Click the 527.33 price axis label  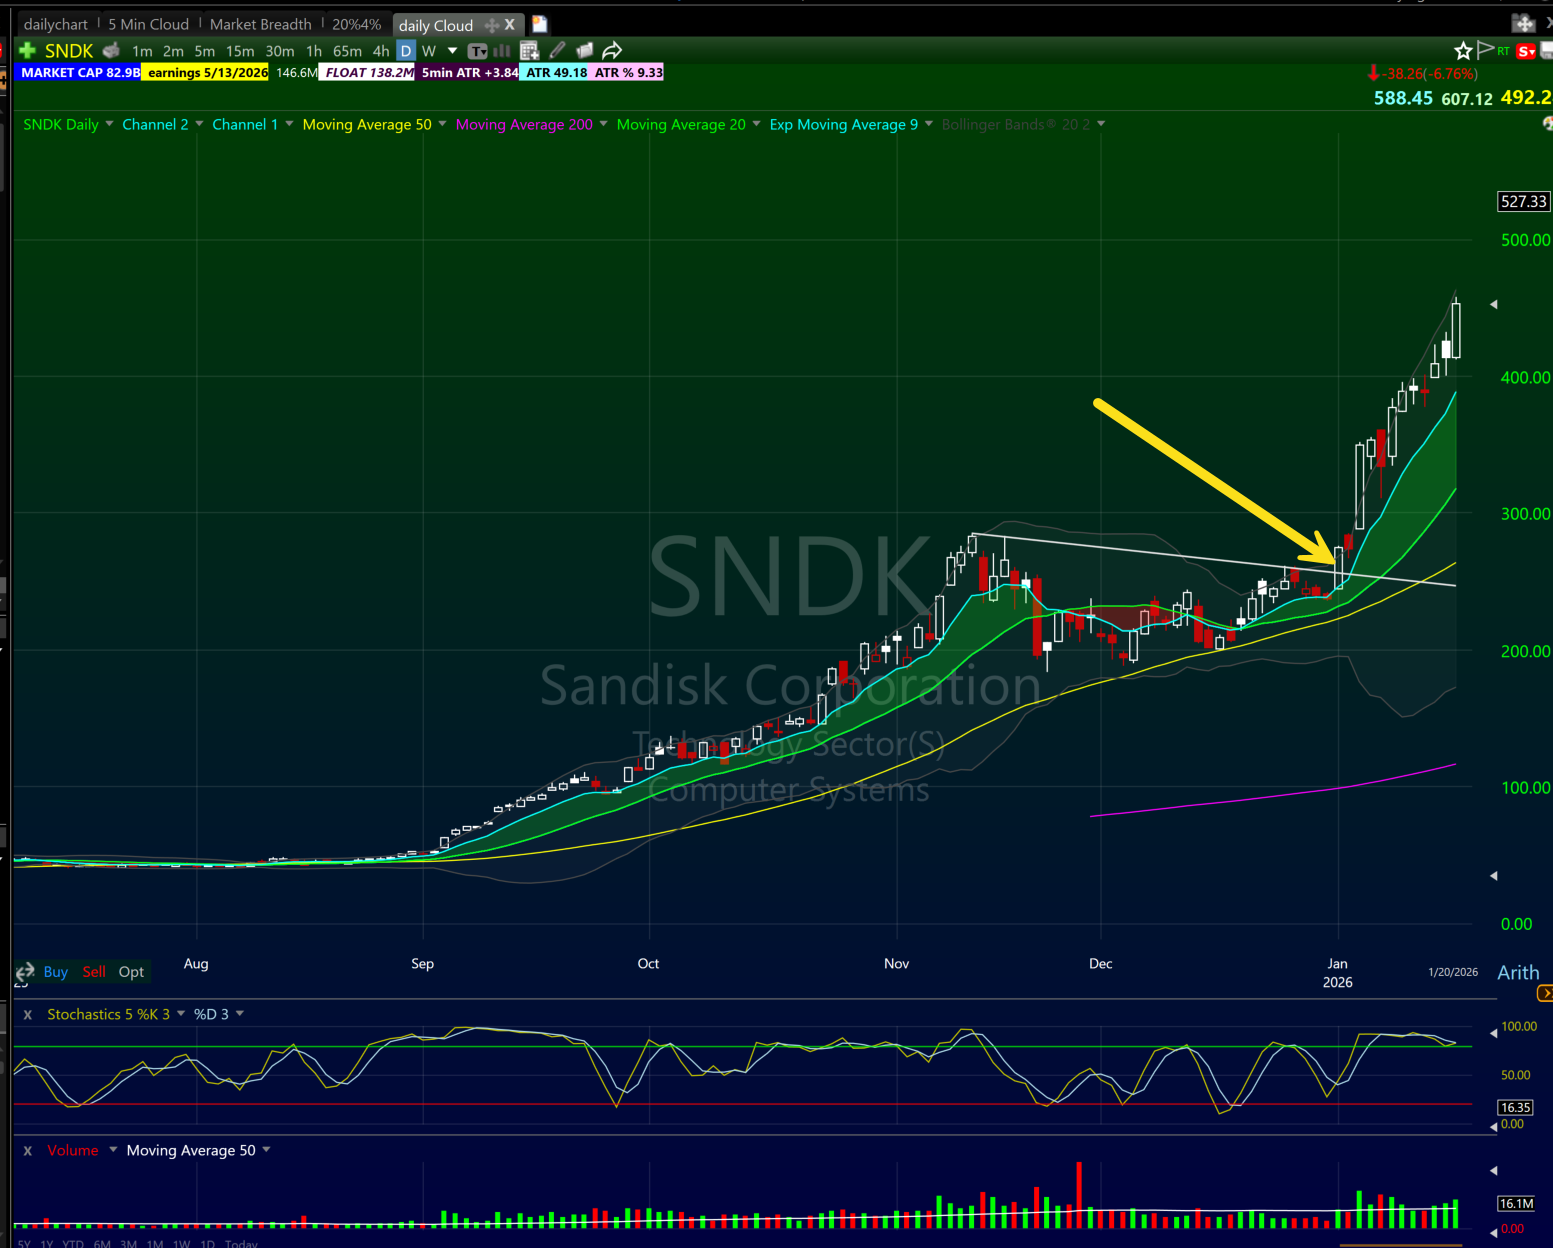tap(1523, 201)
